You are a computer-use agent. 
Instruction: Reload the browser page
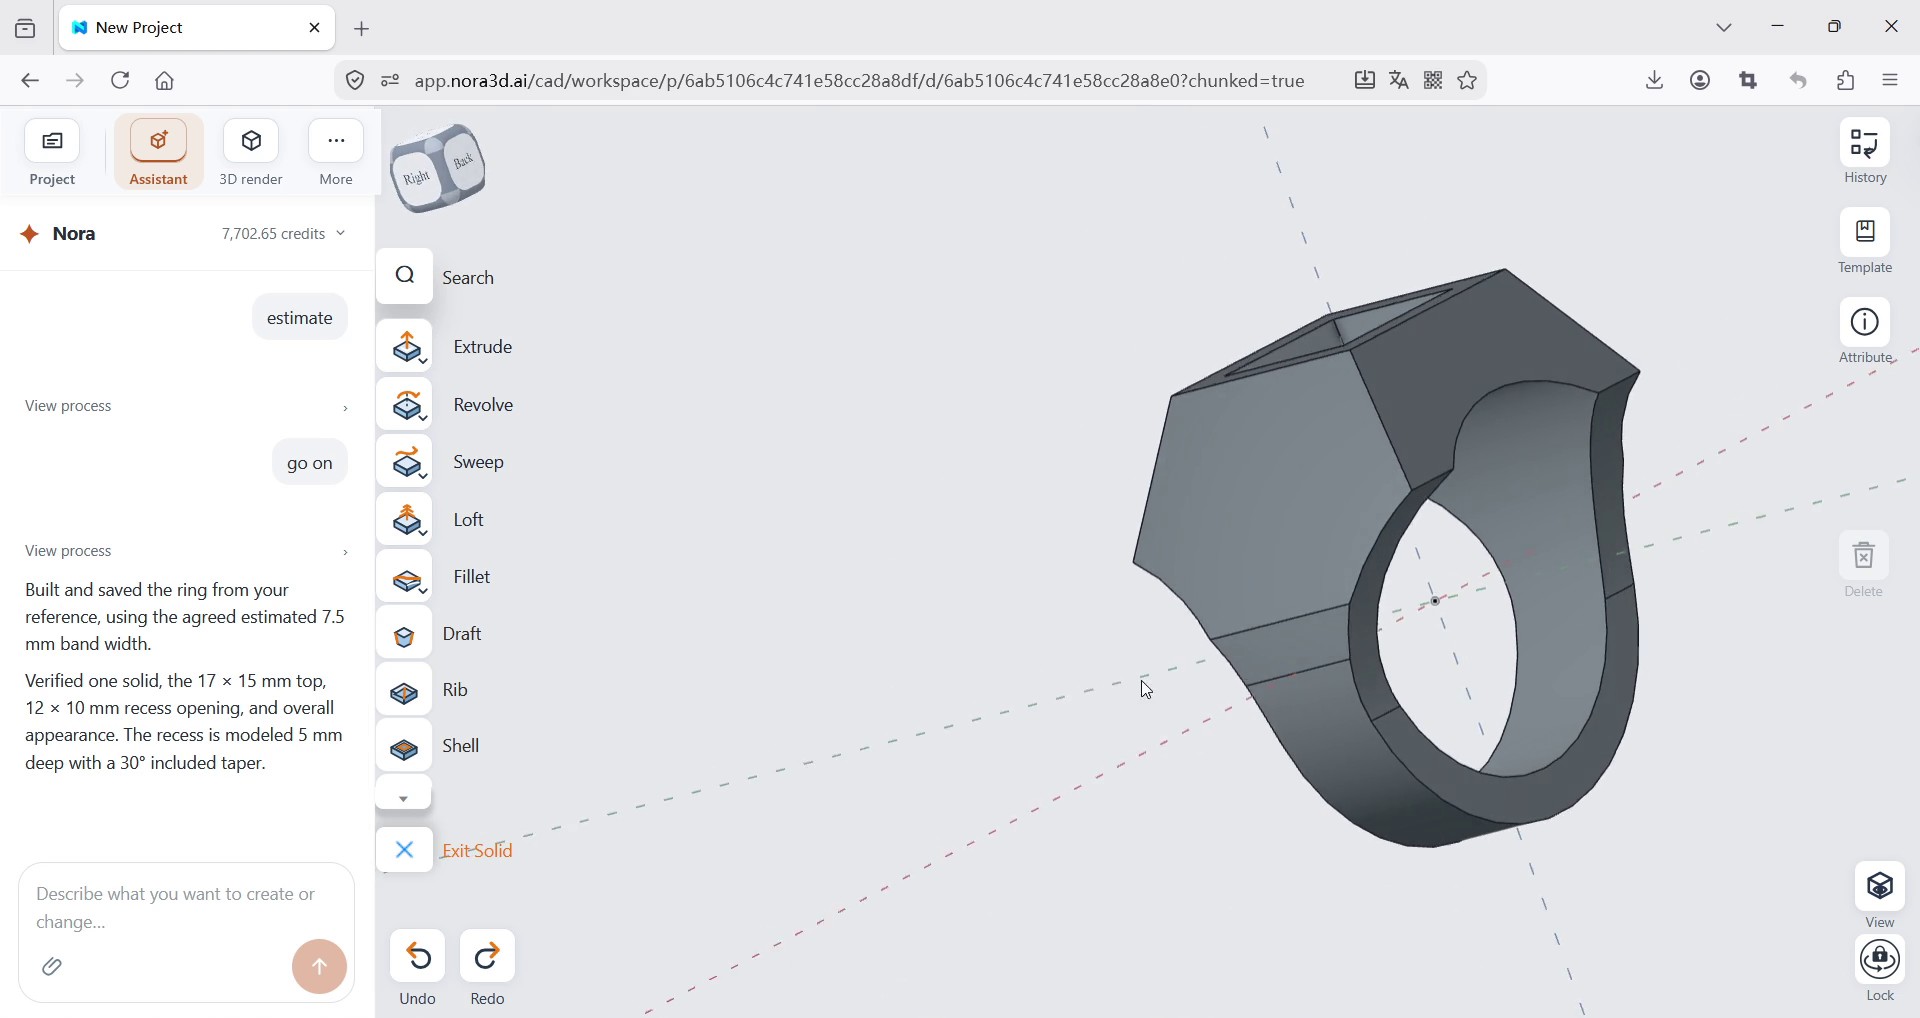click(120, 81)
